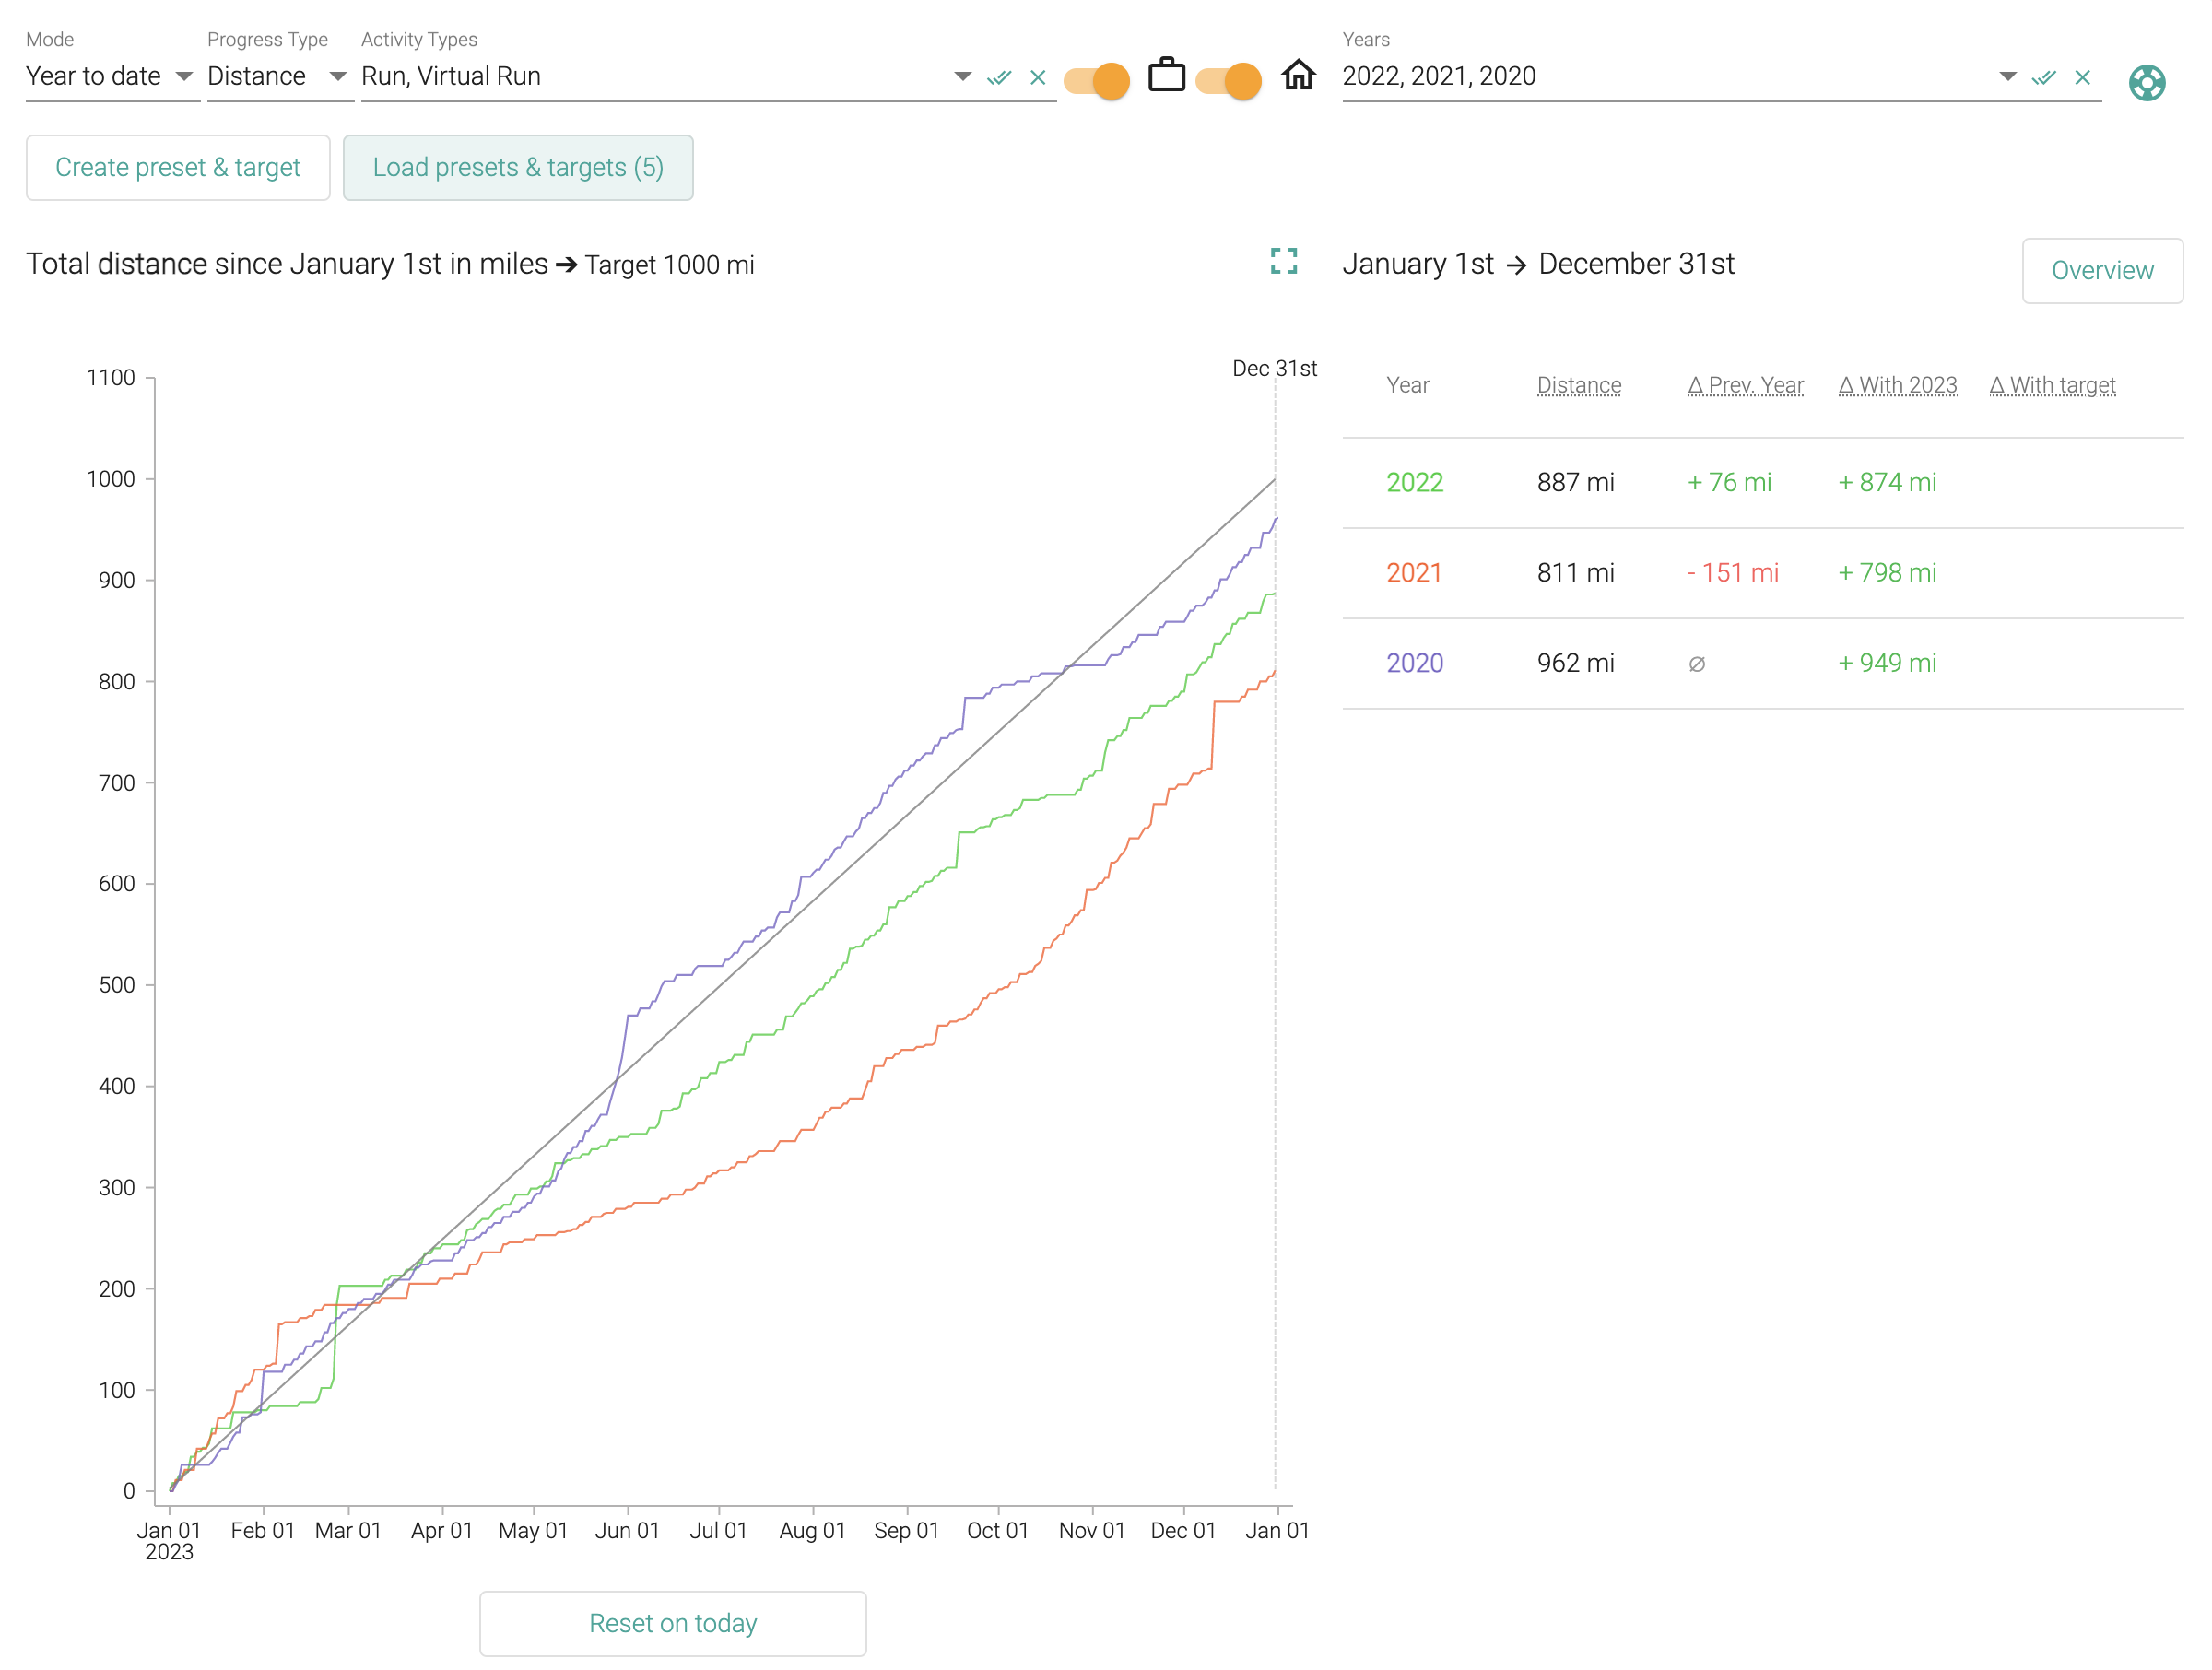The height and width of the screenshot is (1670, 2212).
Task: Expand the Activity Types dropdown
Action: tap(962, 77)
